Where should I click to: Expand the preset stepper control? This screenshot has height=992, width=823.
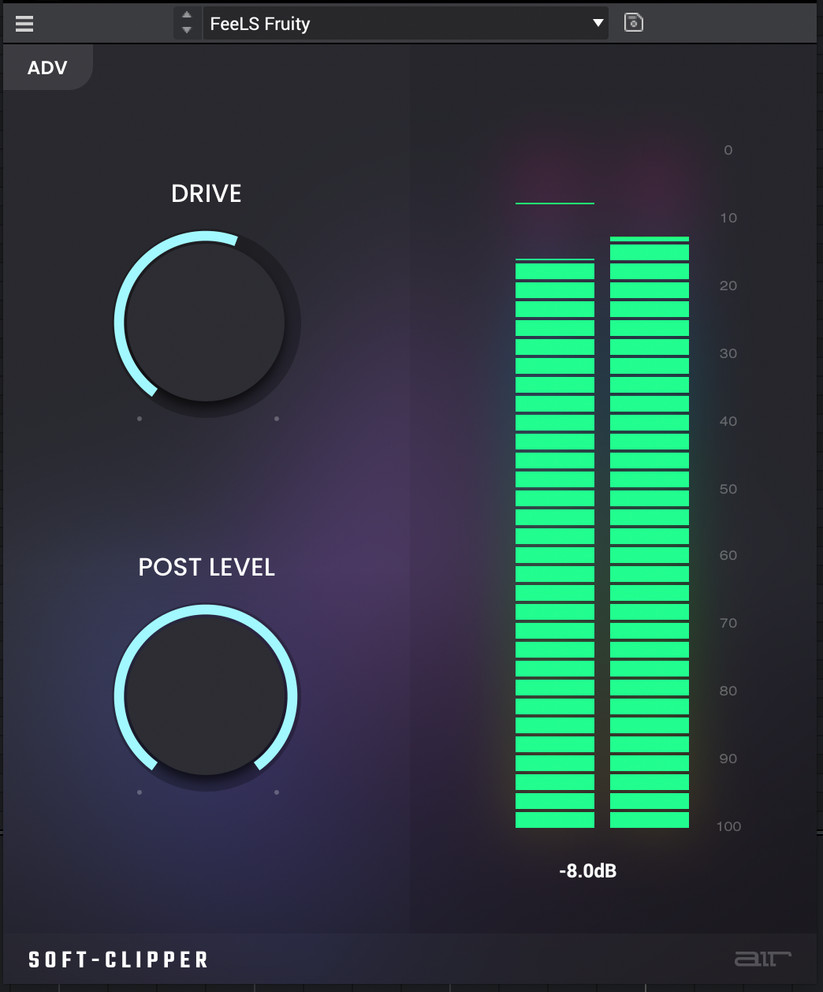[x=186, y=23]
